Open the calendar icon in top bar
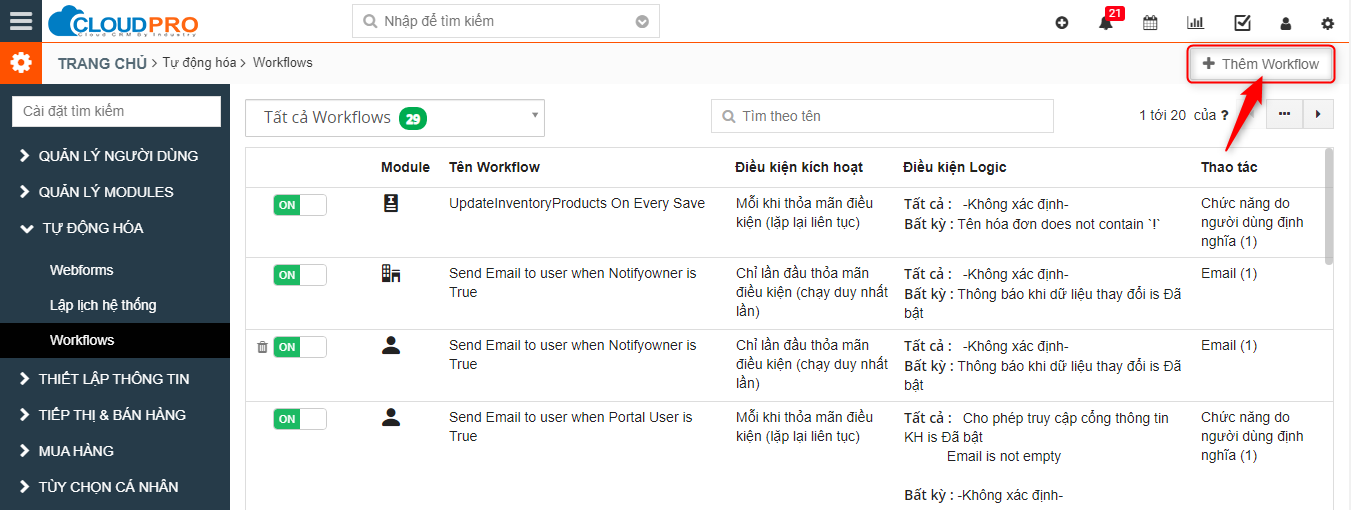 tap(1150, 22)
